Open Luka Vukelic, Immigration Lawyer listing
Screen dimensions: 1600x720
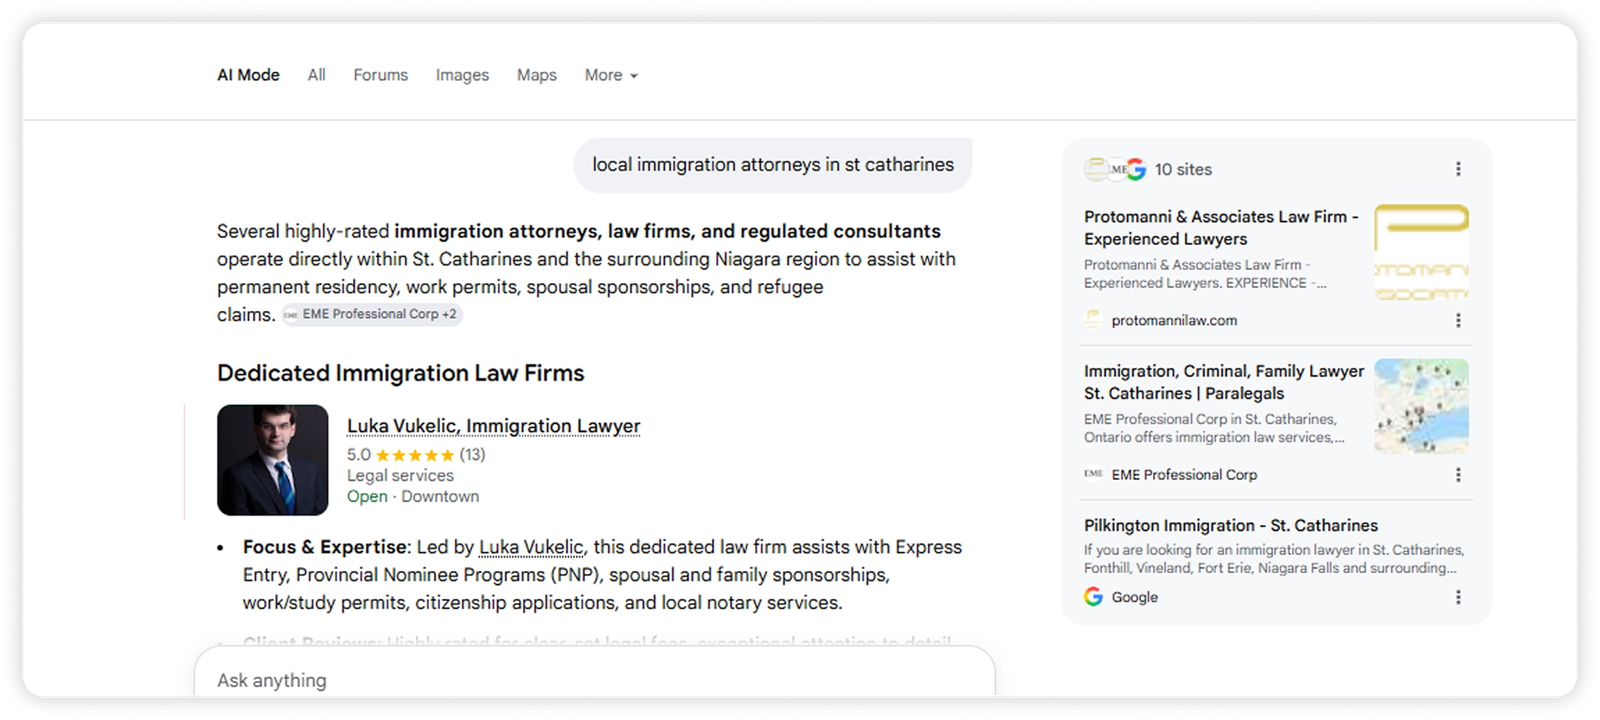[x=493, y=426]
